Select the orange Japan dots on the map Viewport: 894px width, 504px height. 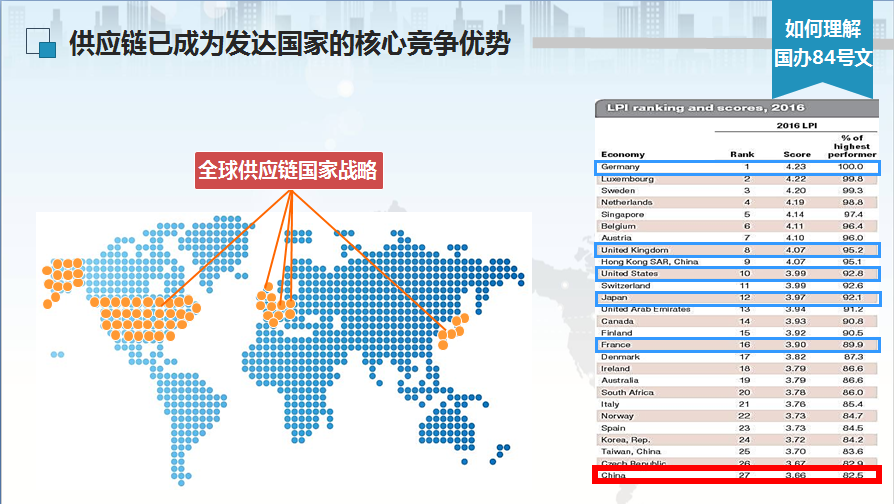(x=452, y=328)
